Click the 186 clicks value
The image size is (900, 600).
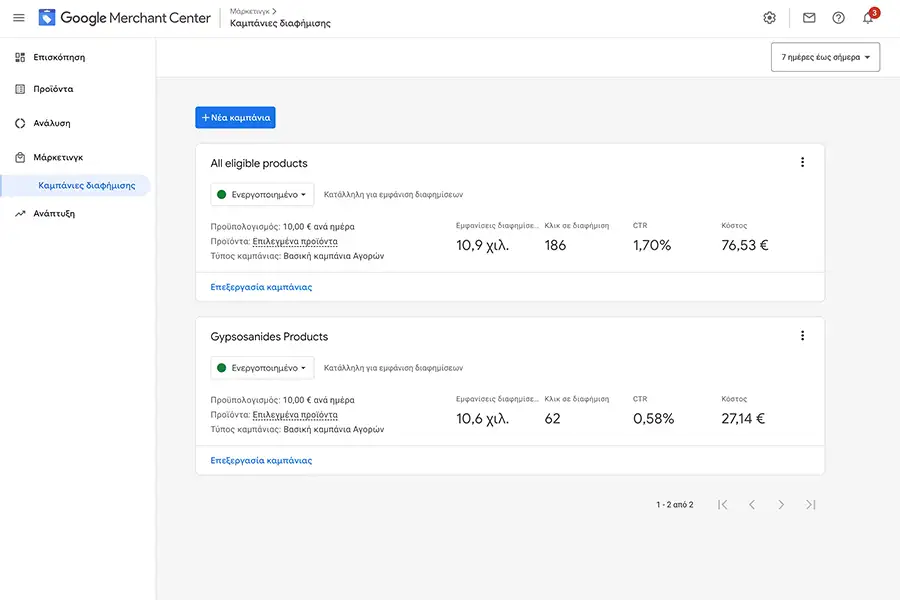pos(555,245)
